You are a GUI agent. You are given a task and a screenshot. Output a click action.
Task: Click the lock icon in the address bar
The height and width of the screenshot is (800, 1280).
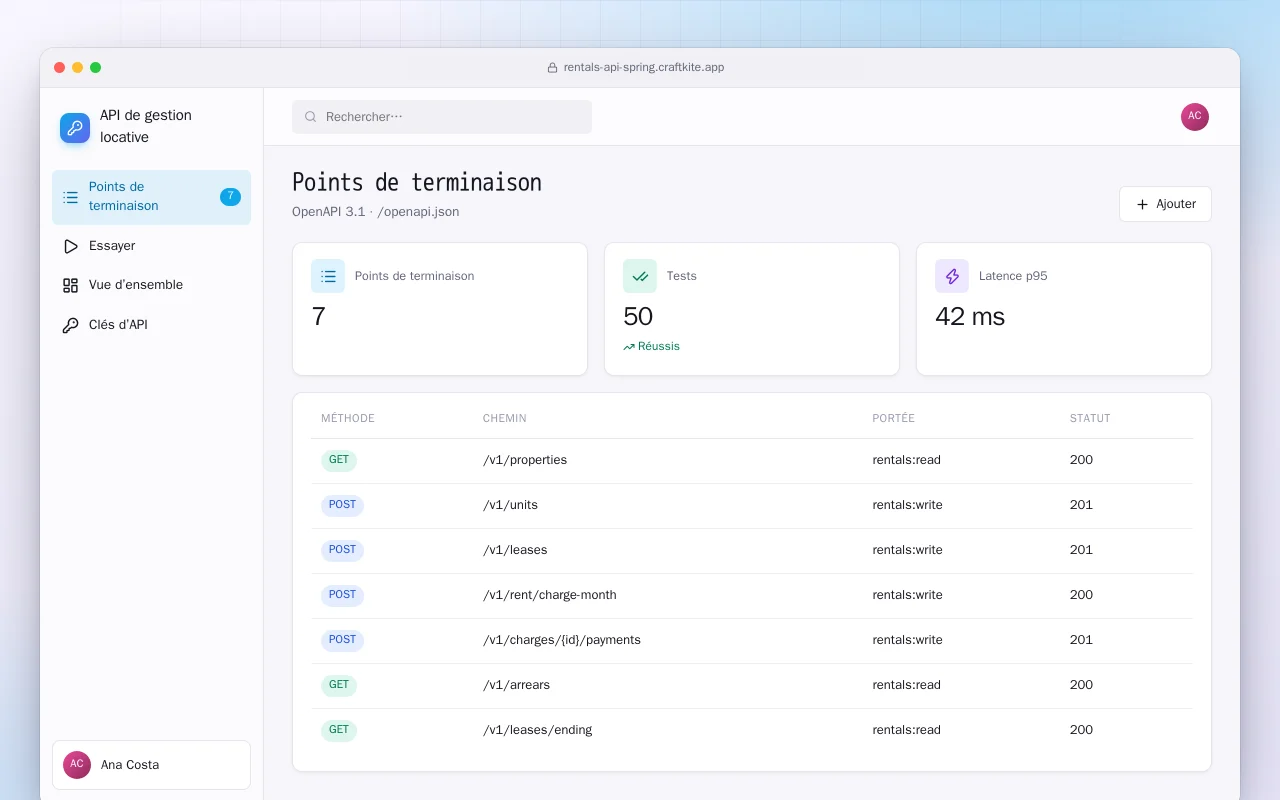(x=552, y=68)
